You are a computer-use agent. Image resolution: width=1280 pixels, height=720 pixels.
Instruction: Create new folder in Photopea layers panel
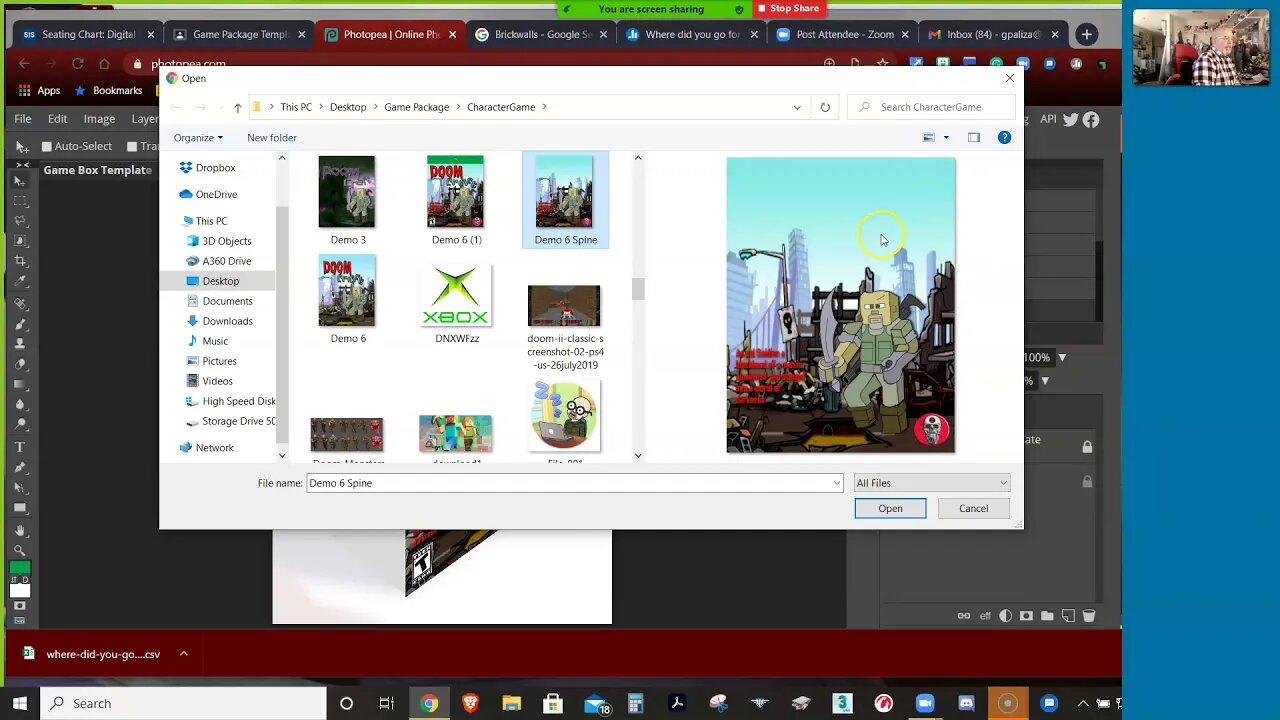click(x=1047, y=616)
